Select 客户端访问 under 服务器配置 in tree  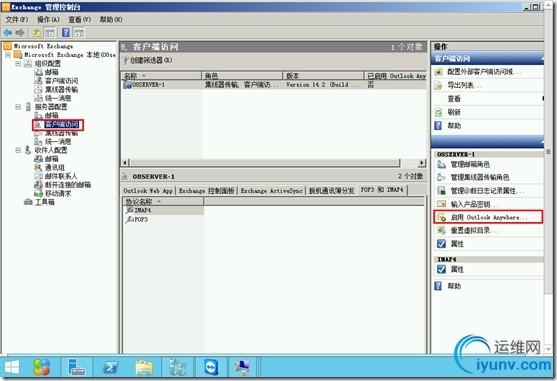tap(61, 124)
